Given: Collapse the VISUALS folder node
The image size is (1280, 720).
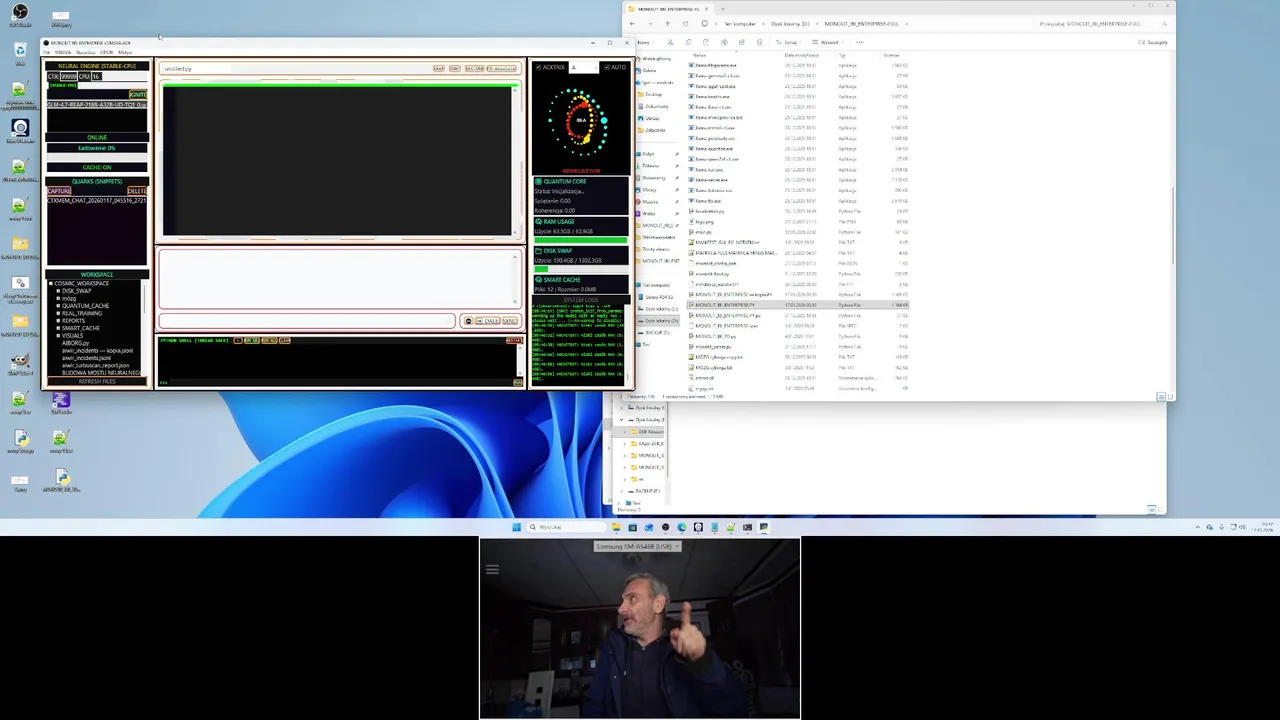Looking at the screenshot, I should tap(58, 335).
